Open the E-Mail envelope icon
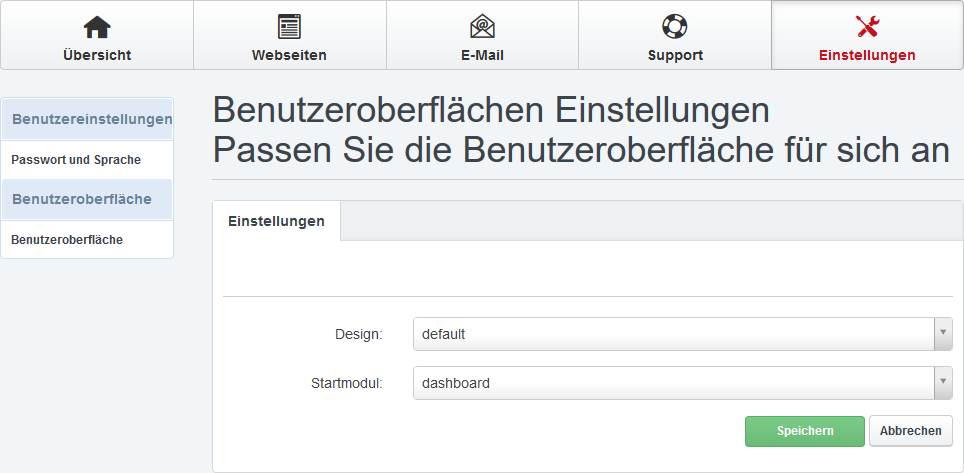Screen dimensions: 964x473 click(482, 27)
